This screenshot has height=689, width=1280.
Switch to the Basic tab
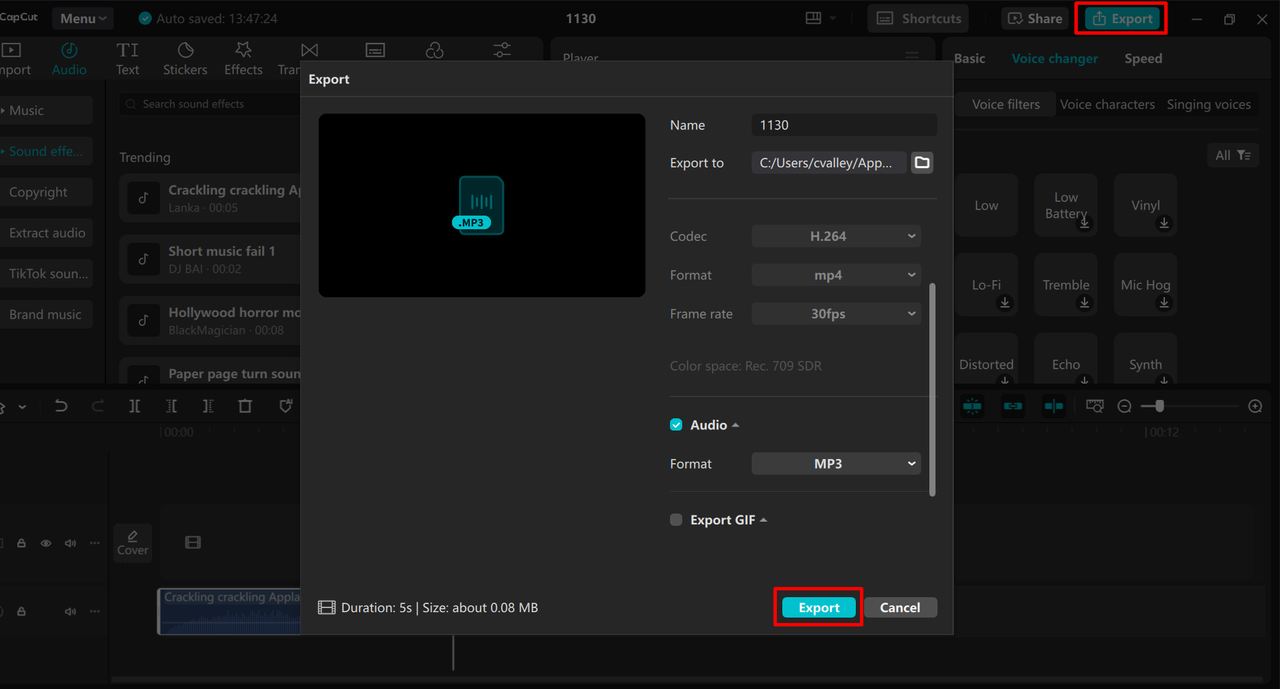(969, 58)
